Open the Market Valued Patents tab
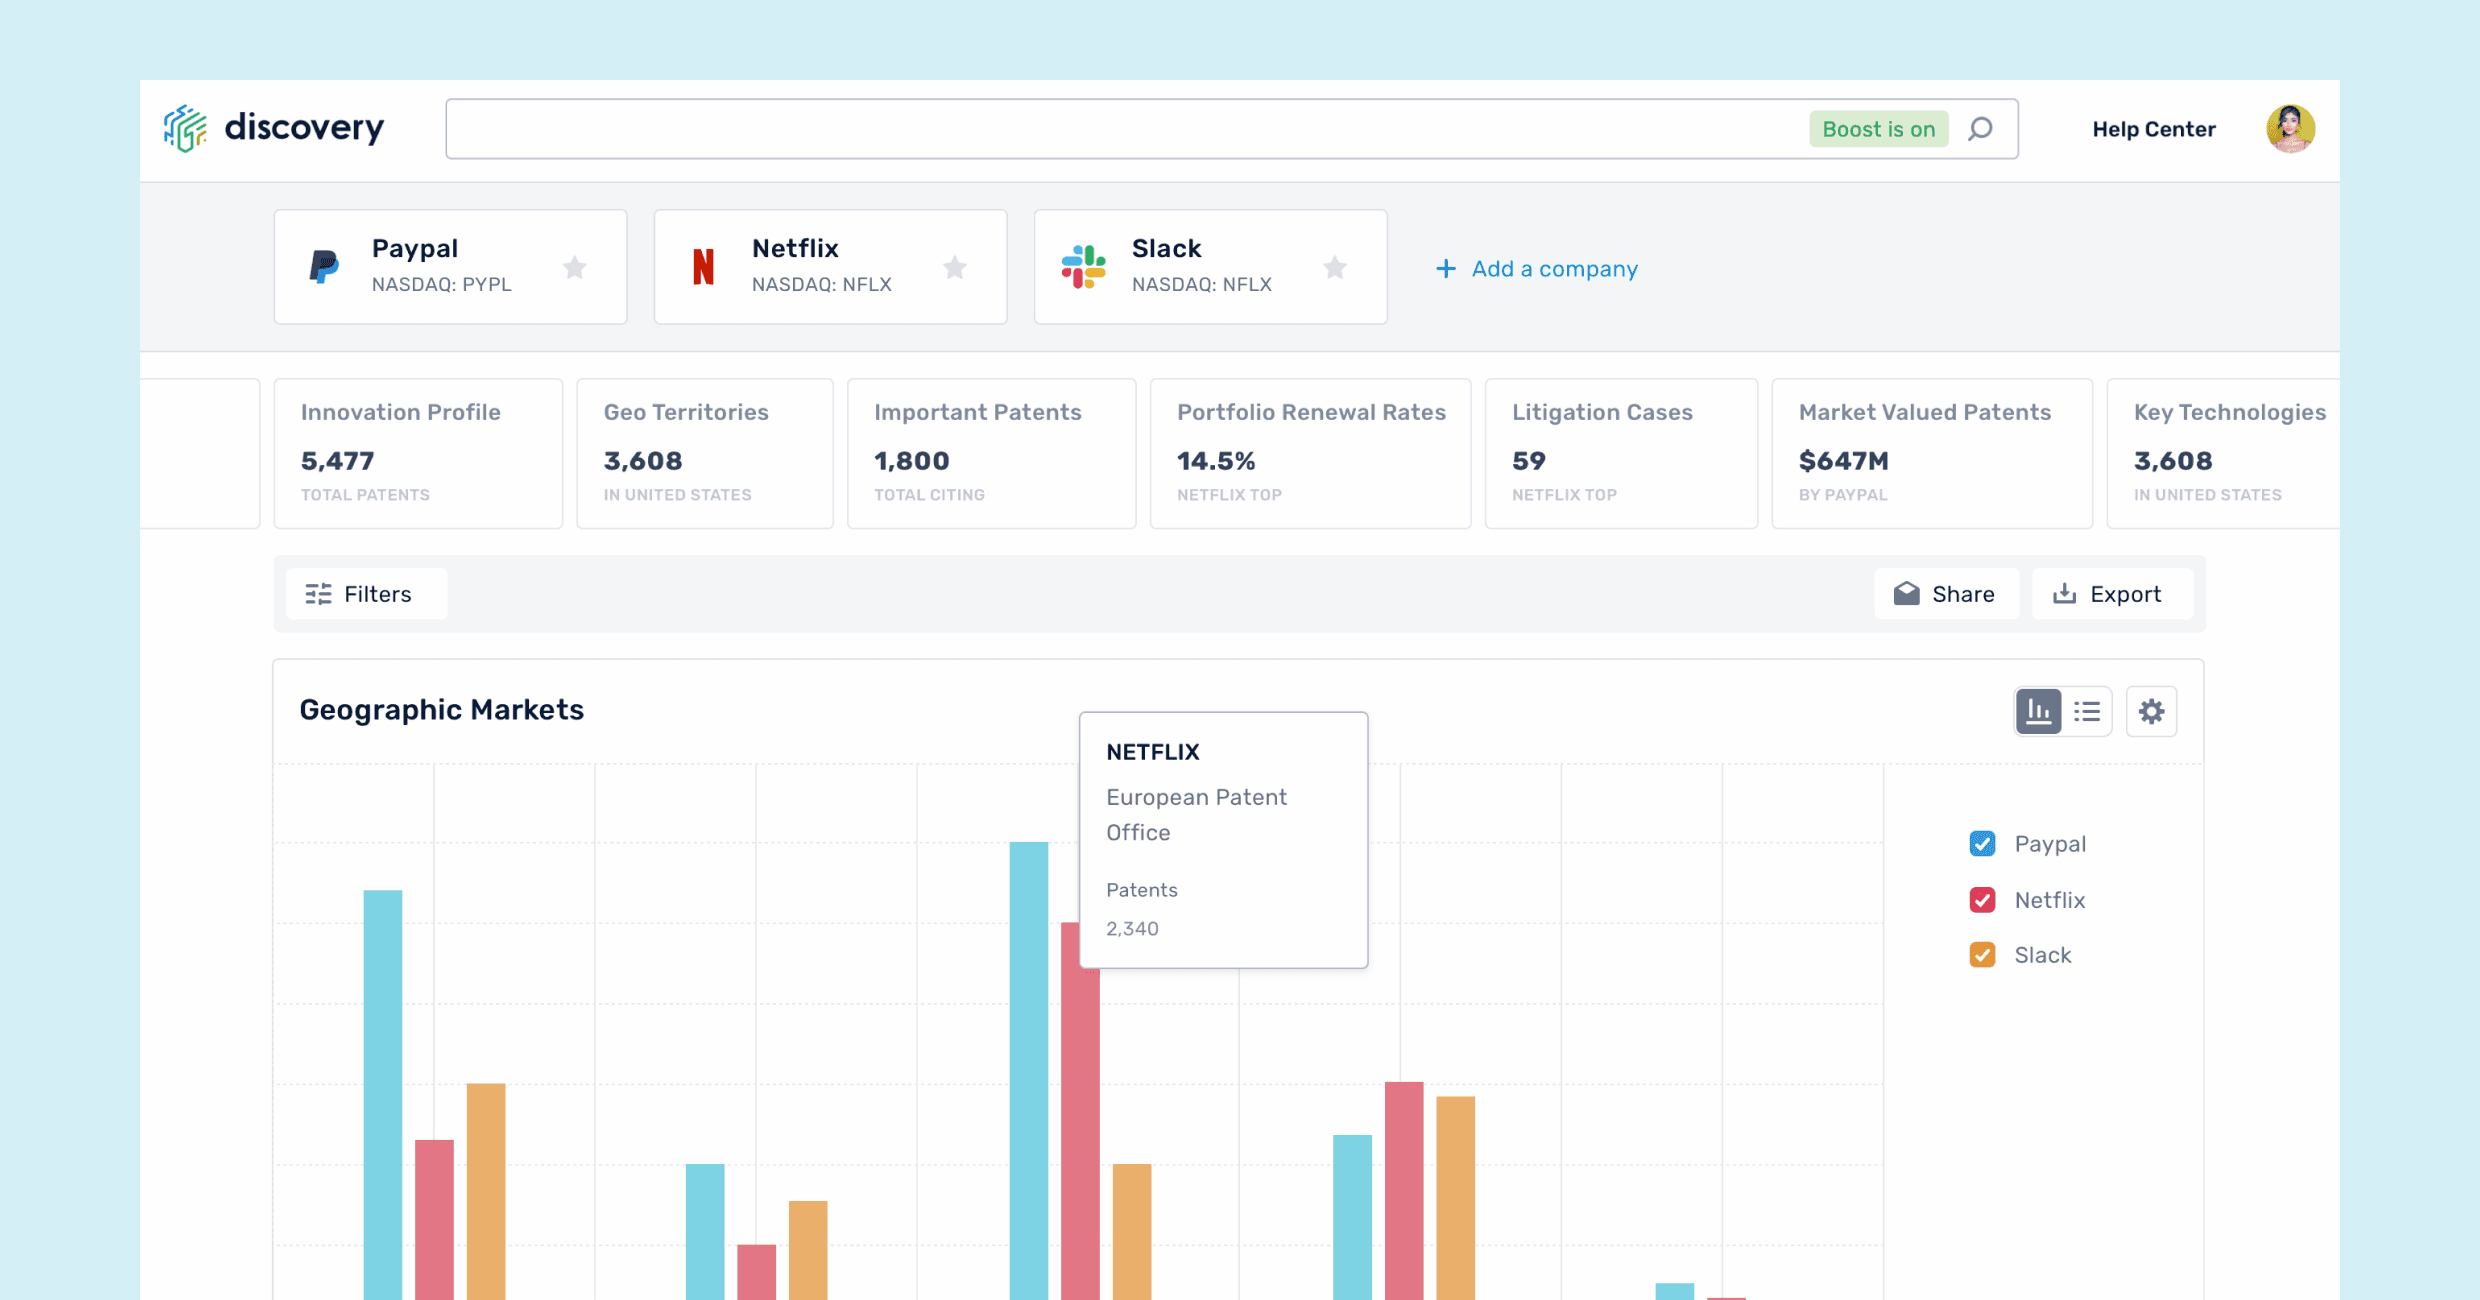The image size is (2480, 1300). [x=1931, y=452]
